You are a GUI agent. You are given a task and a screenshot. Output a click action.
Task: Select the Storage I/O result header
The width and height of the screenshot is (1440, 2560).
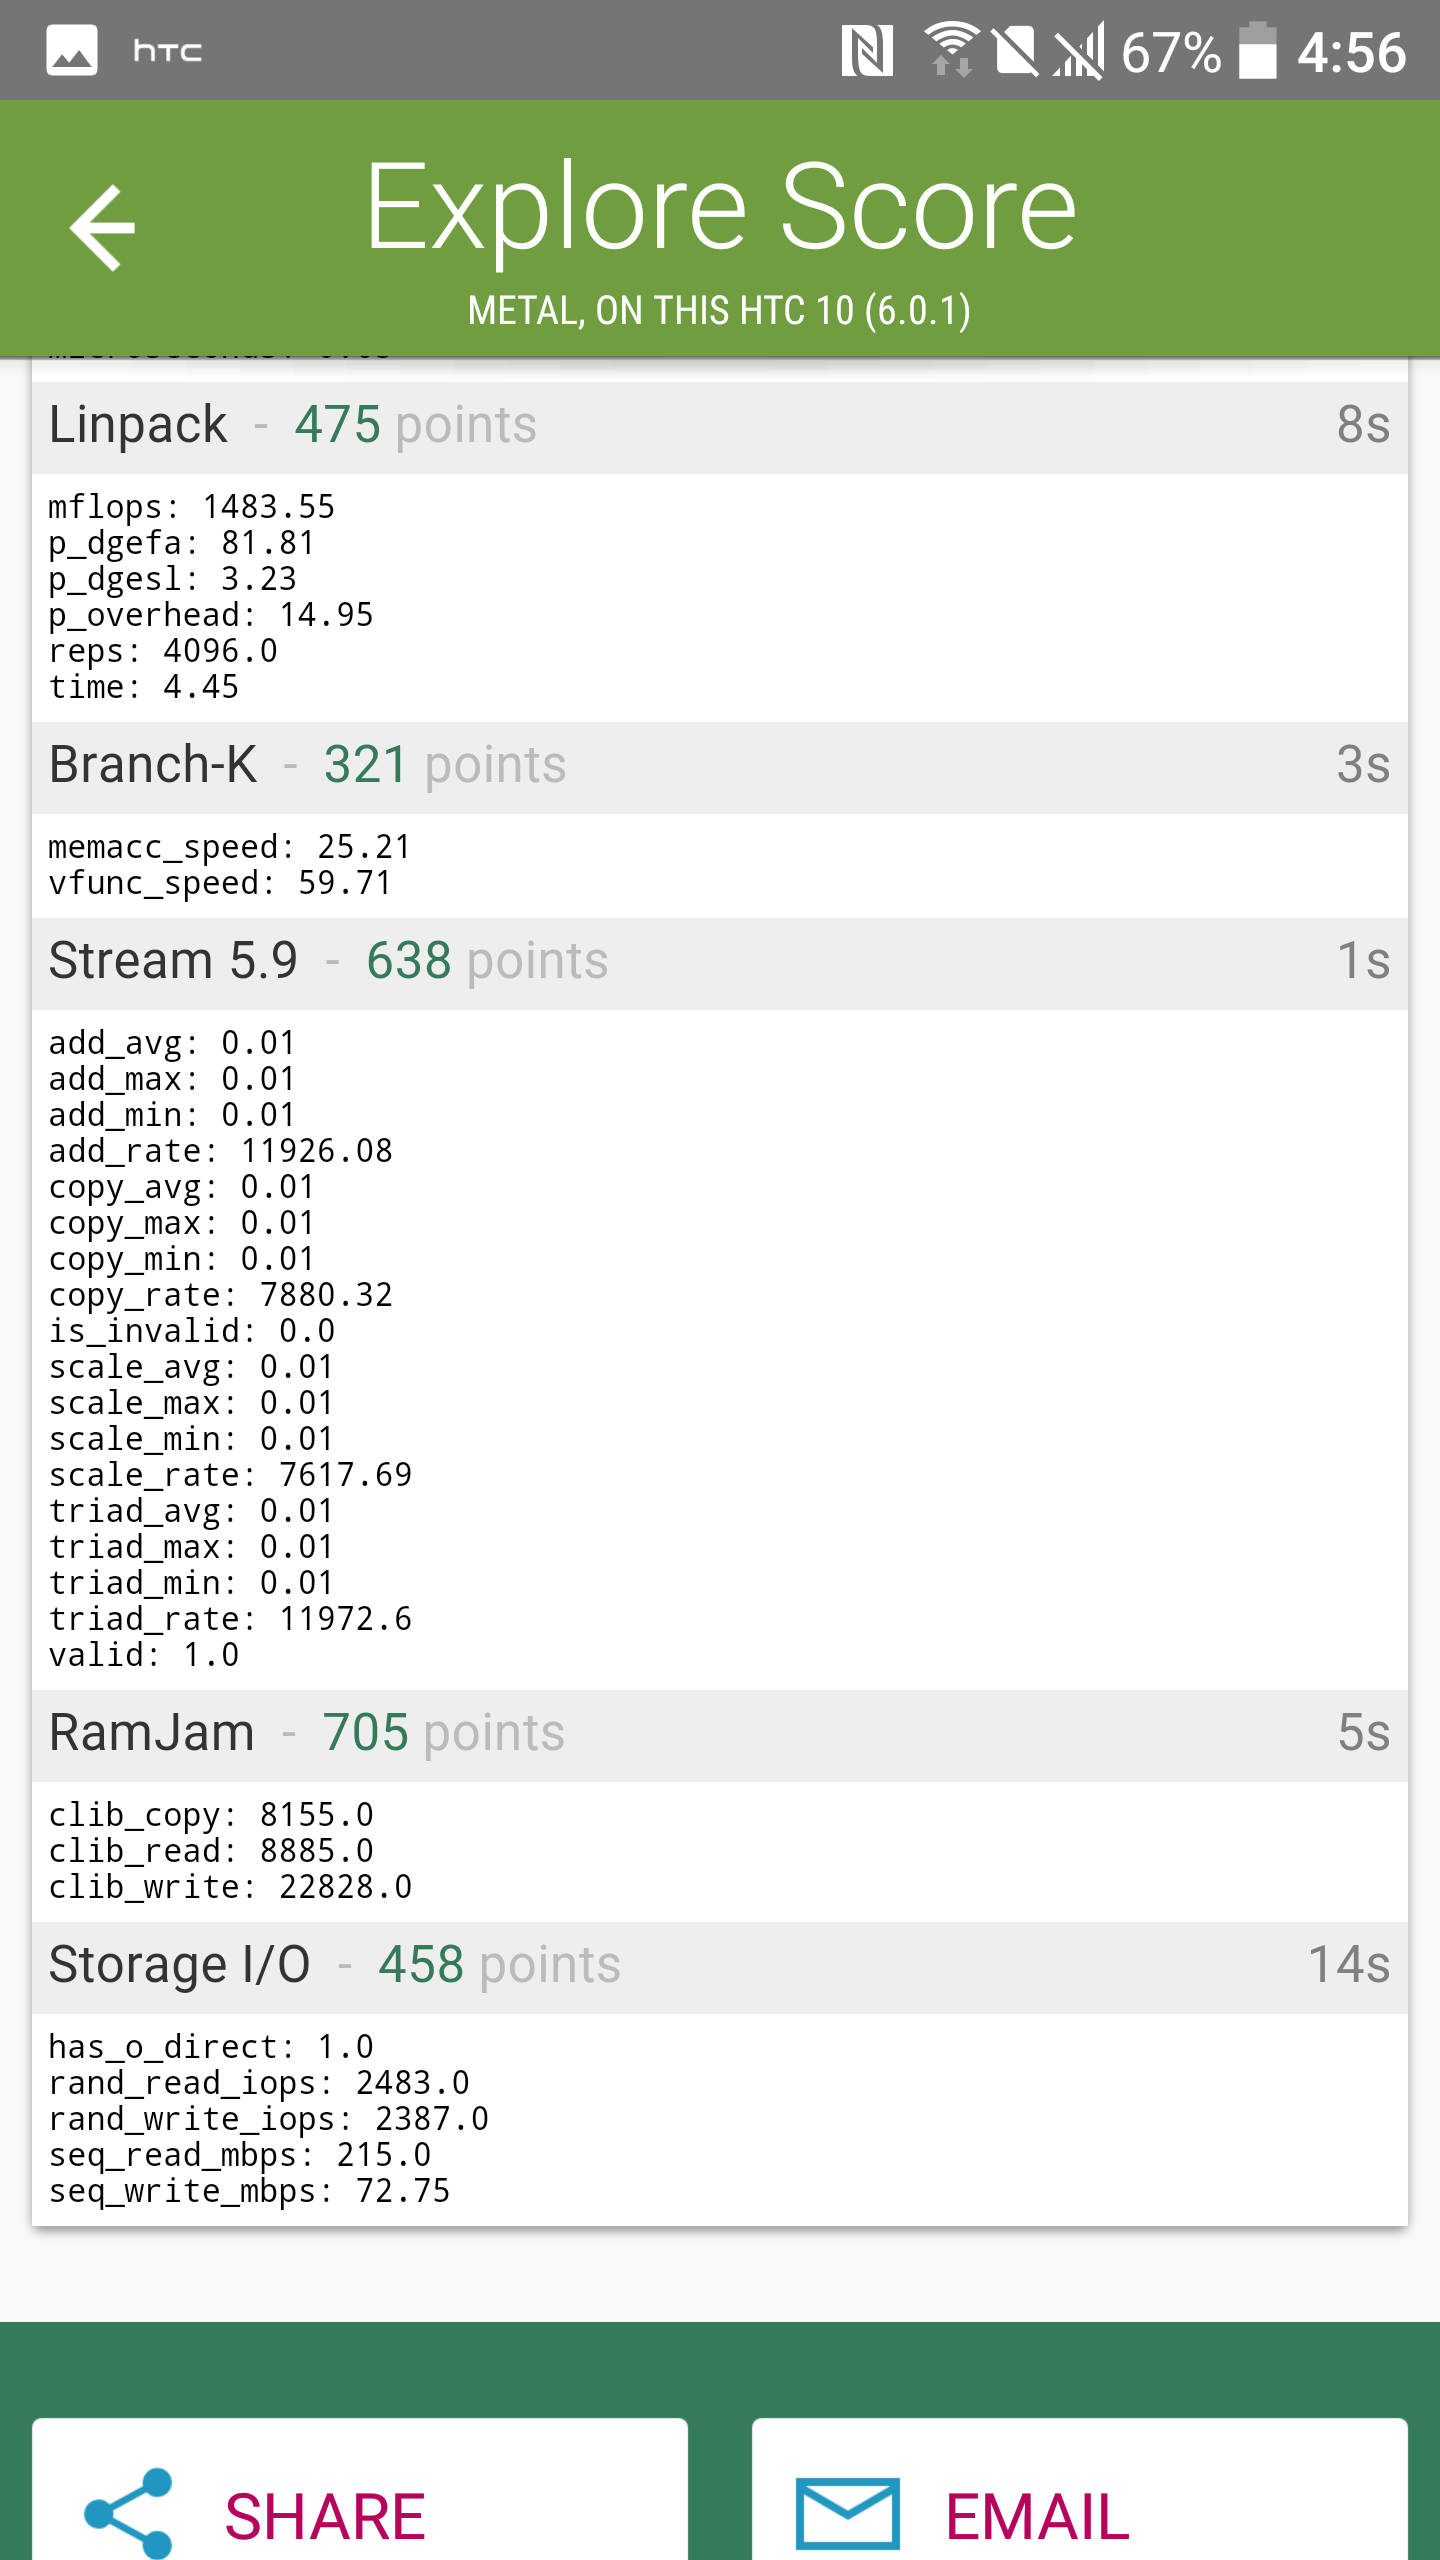click(720, 1966)
